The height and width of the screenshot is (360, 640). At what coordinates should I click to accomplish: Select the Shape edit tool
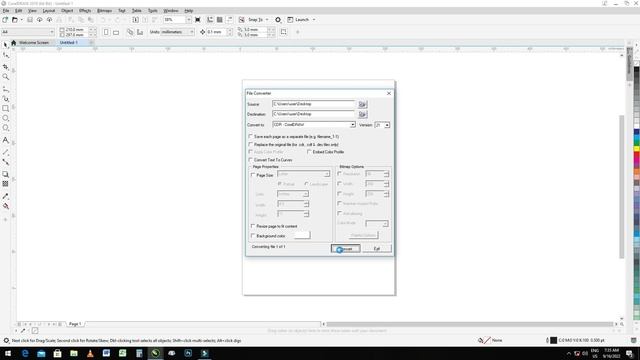pos(6,56)
